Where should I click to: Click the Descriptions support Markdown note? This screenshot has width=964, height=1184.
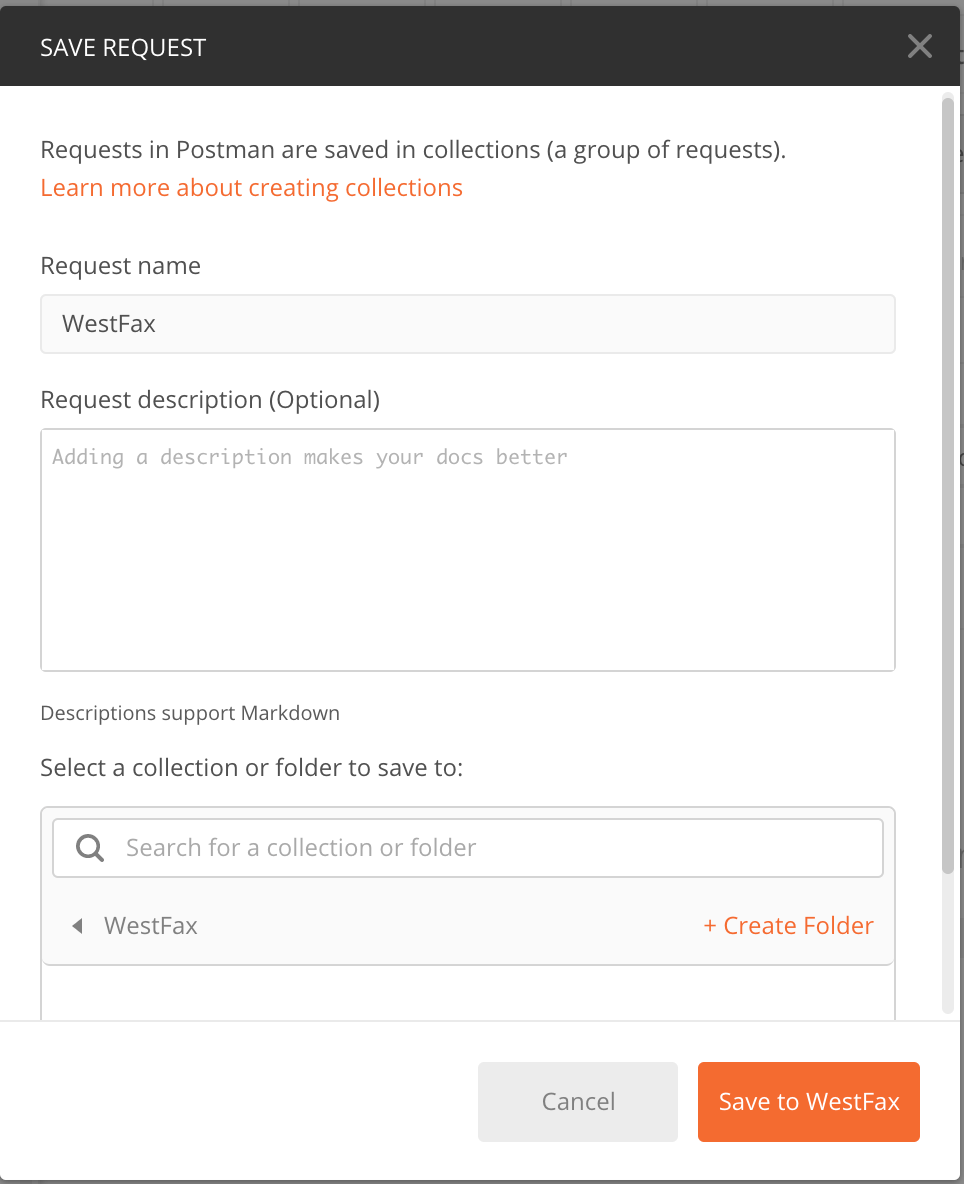[190, 712]
